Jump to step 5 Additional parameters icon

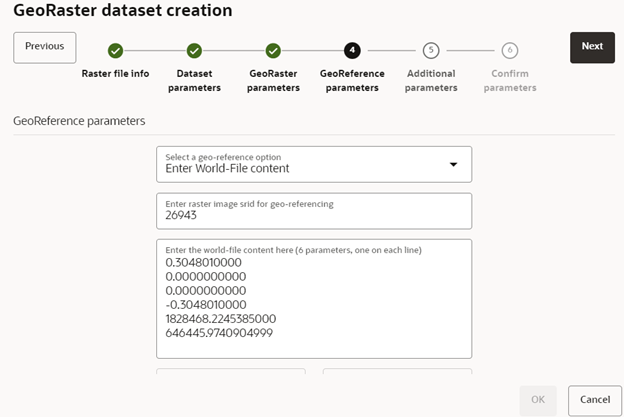[x=431, y=51]
